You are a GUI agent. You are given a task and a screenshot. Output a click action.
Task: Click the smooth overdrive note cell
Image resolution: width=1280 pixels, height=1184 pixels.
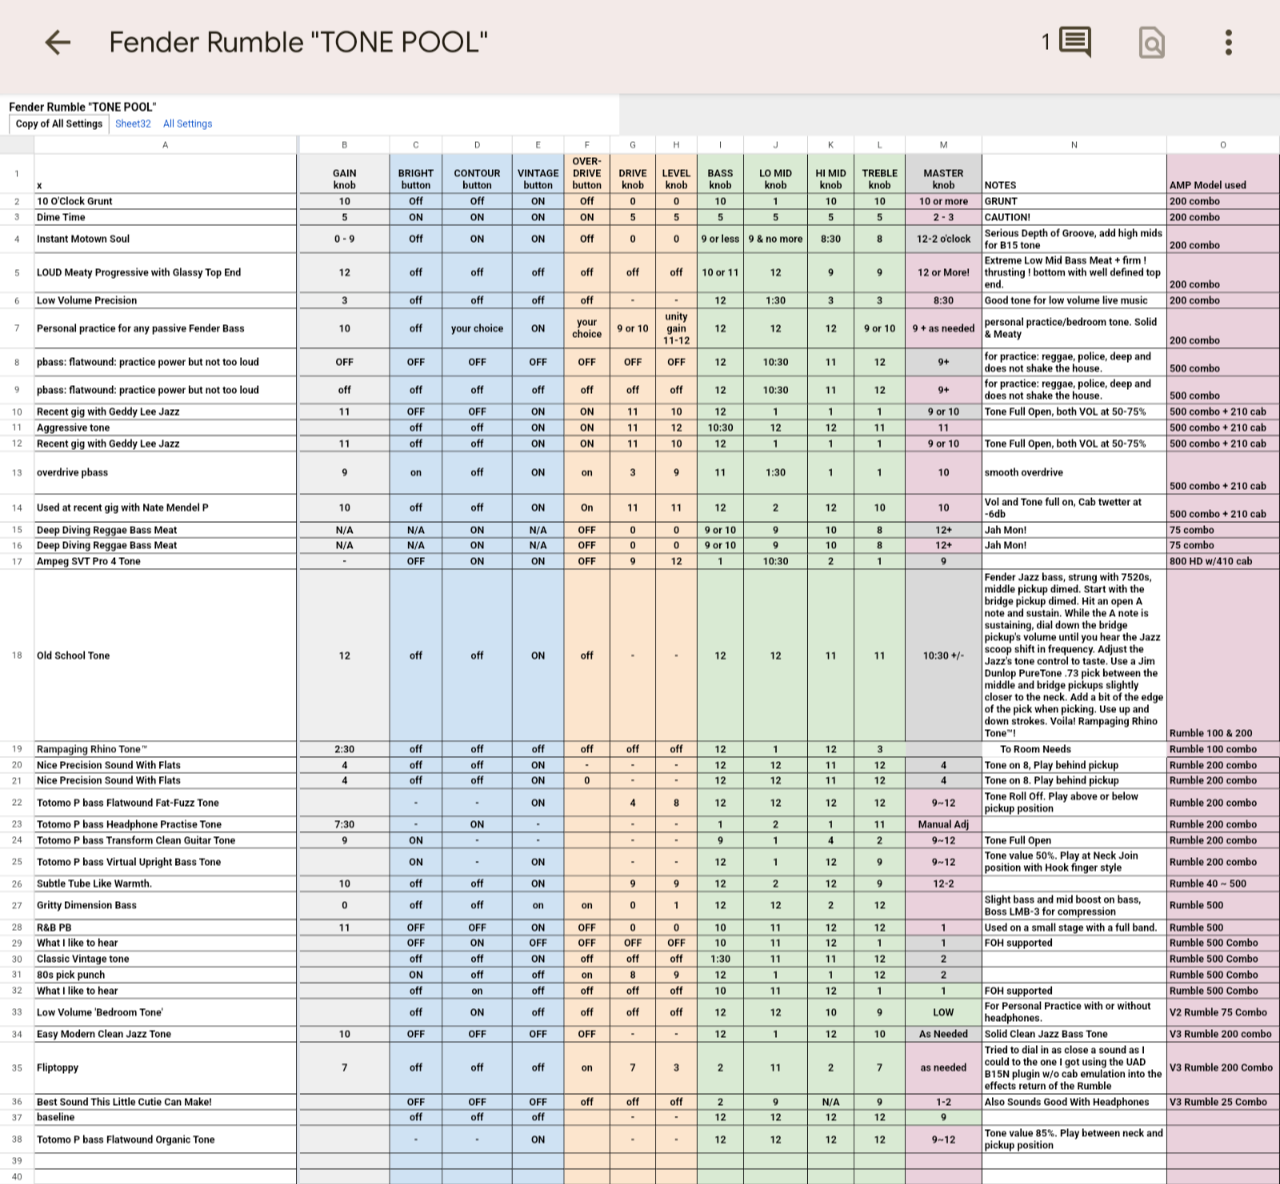tap(1074, 472)
